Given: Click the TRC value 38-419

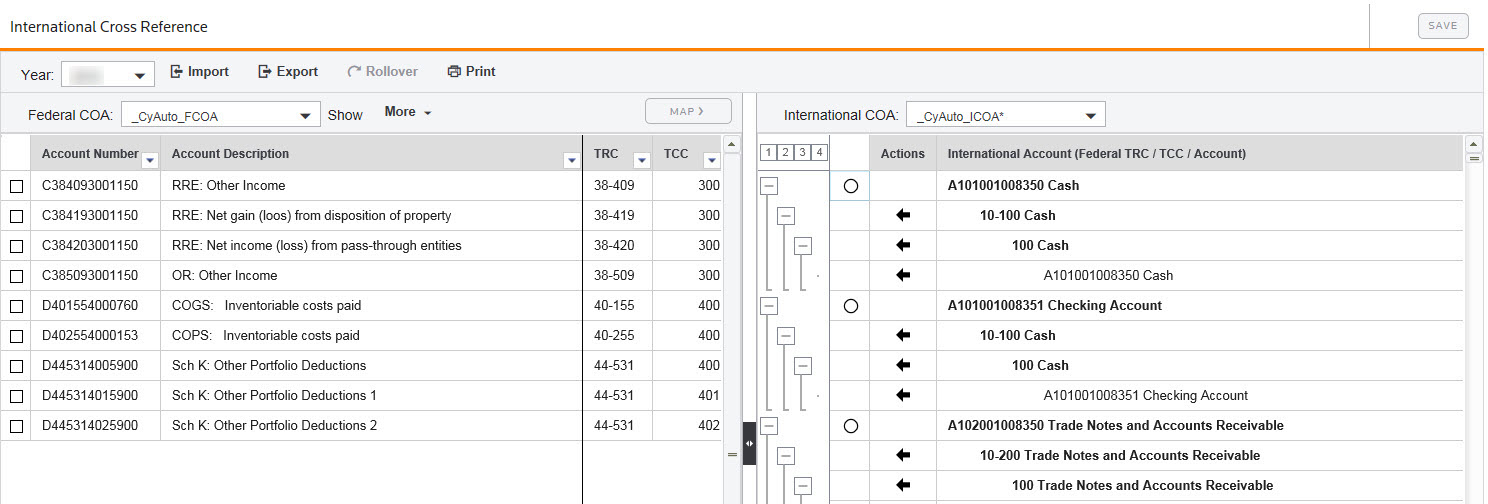Looking at the screenshot, I should [615, 216].
